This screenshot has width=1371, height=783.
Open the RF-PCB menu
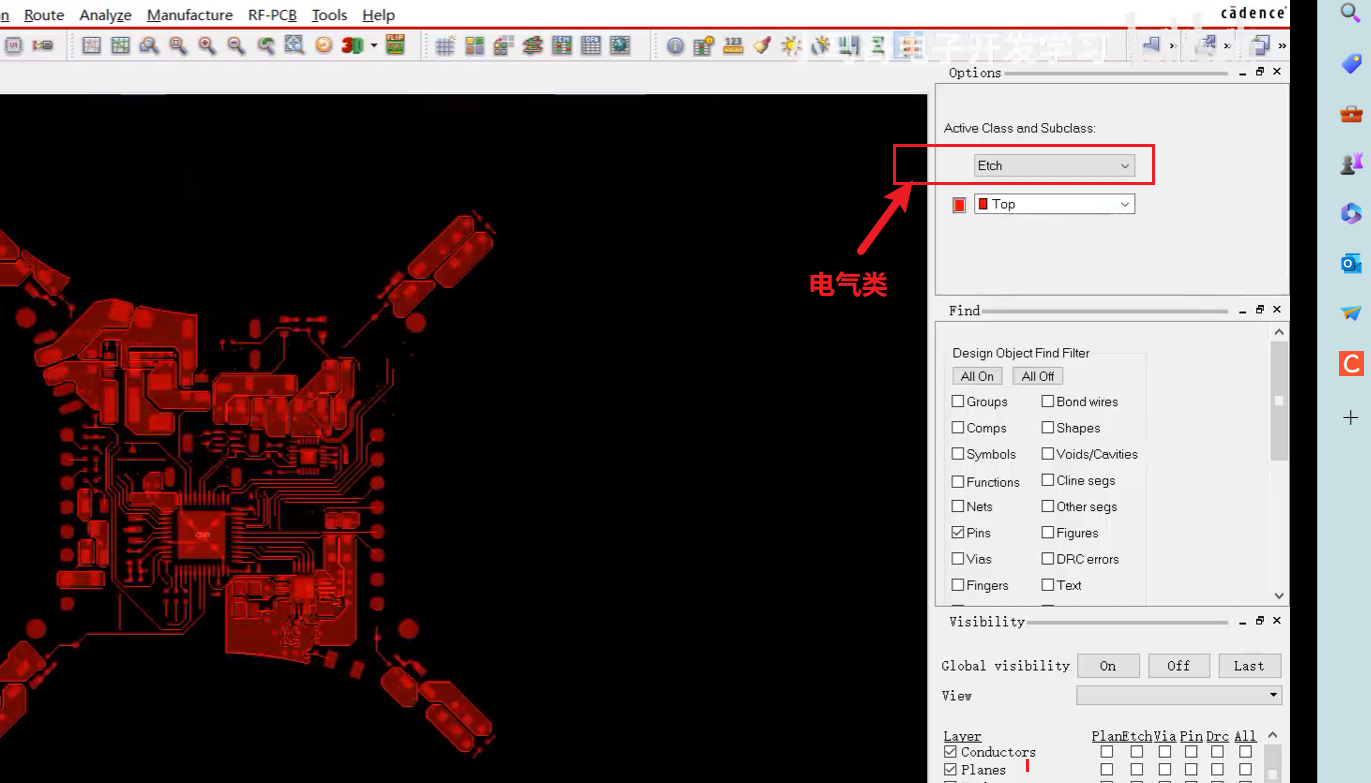(273, 15)
